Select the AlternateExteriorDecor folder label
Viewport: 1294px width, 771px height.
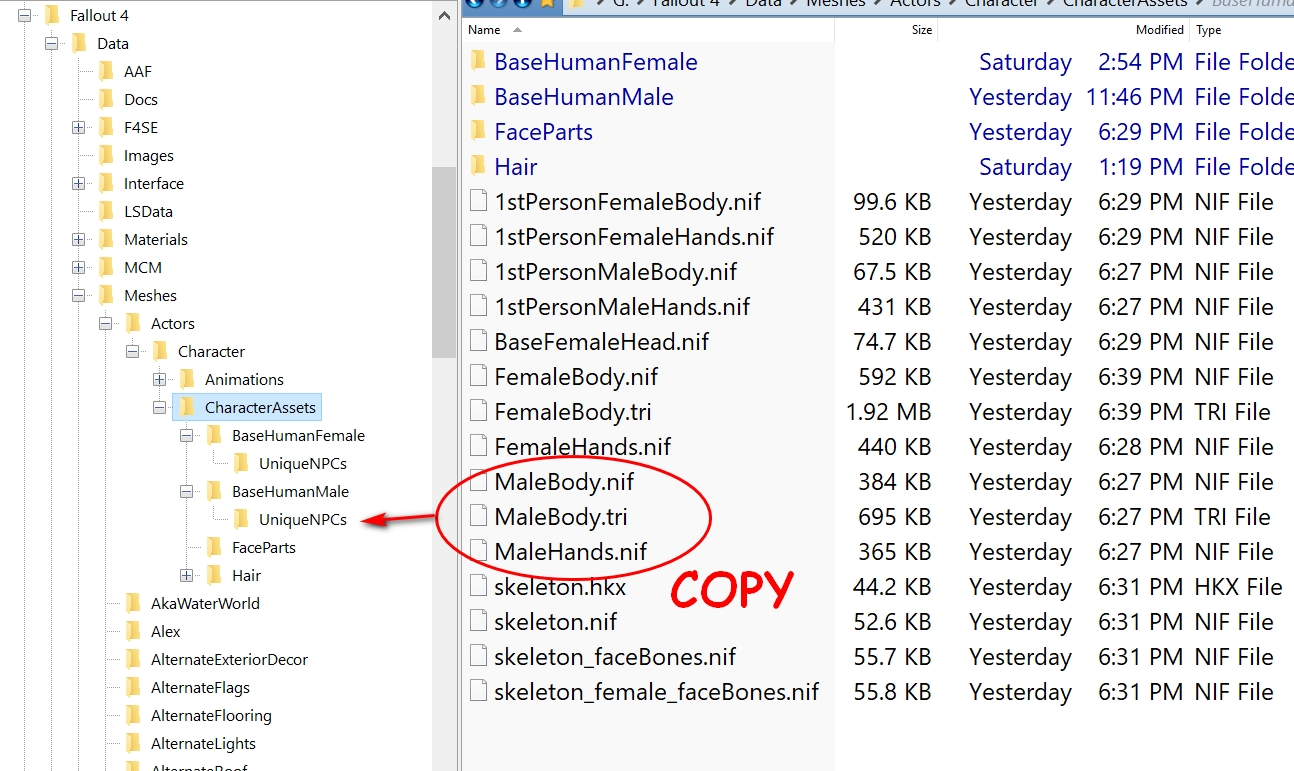click(229, 659)
